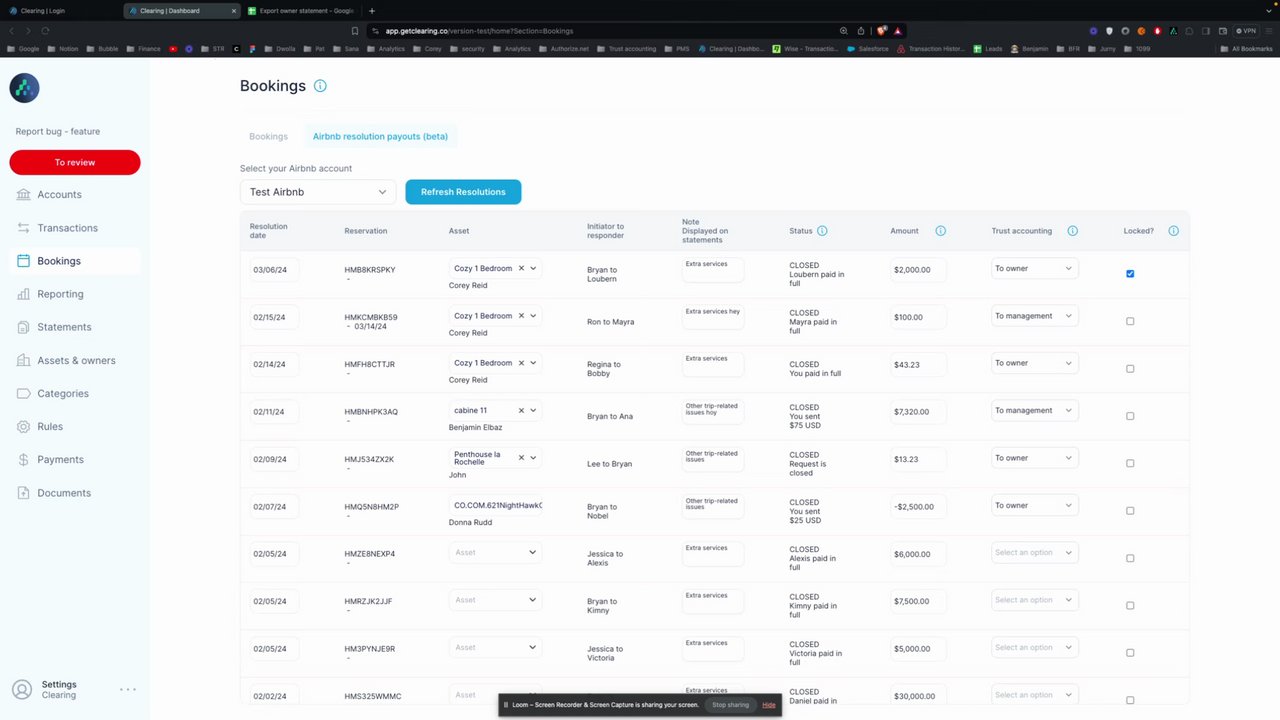This screenshot has height=720, width=1280.
Task: Click browser address bar URL
Action: pyautogui.click(x=480, y=31)
